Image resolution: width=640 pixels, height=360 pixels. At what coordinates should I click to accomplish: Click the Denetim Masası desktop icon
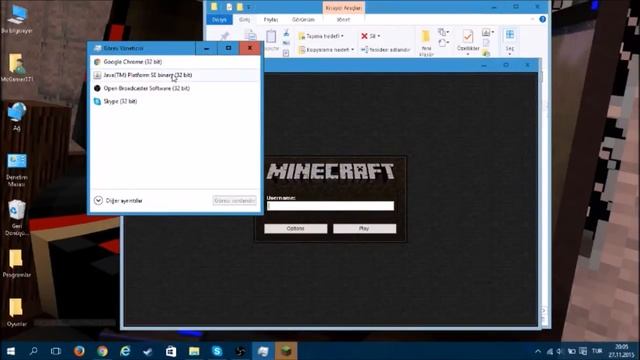click(17, 170)
